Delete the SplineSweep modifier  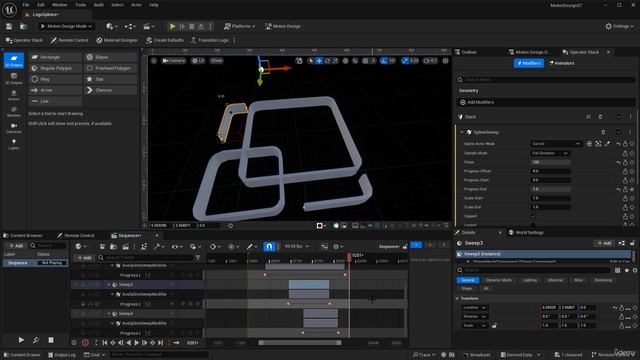pos(603,132)
